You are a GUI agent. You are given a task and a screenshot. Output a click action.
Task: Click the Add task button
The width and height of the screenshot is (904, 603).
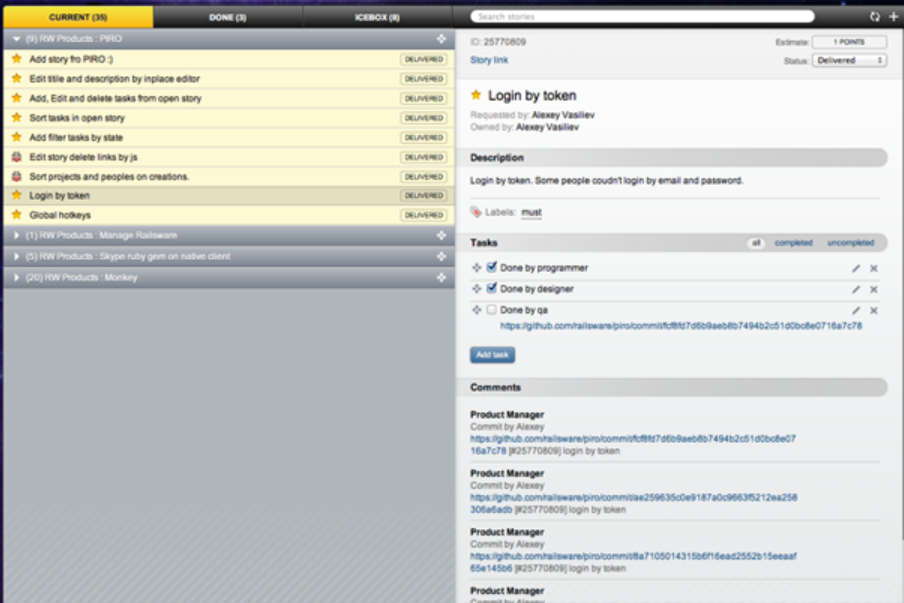(492, 355)
